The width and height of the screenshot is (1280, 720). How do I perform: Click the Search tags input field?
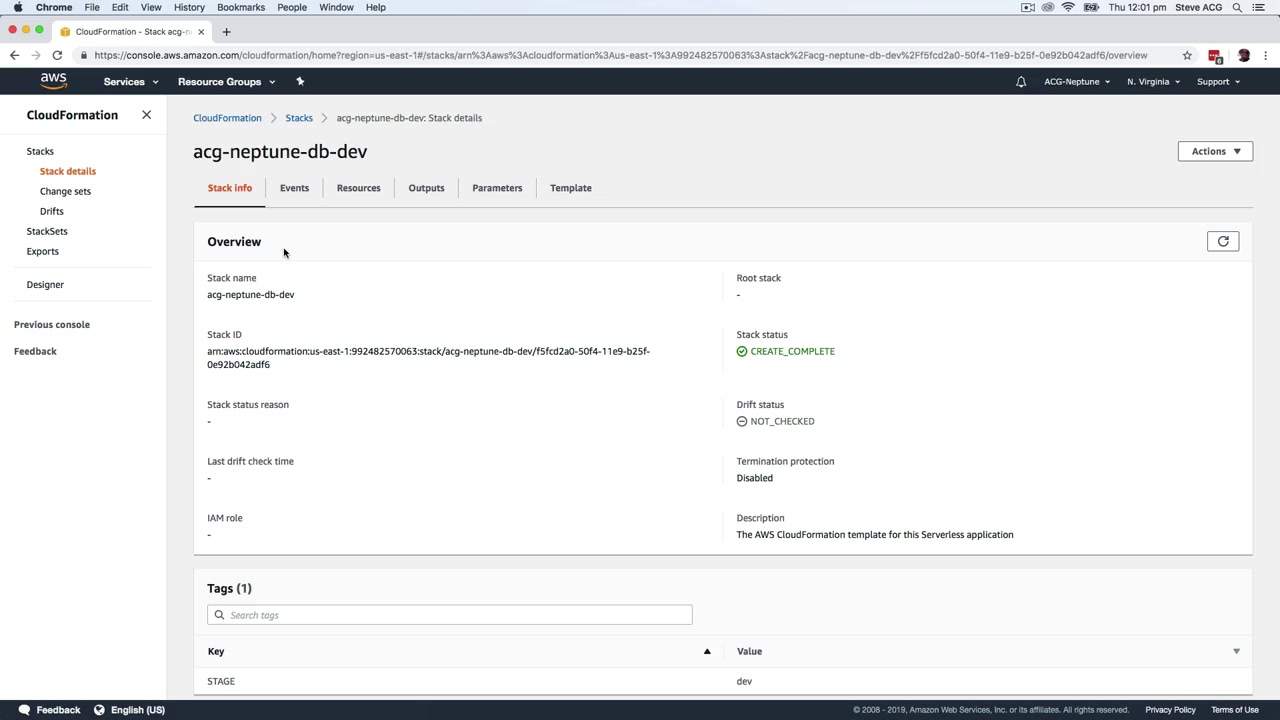[x=450, y=615]
